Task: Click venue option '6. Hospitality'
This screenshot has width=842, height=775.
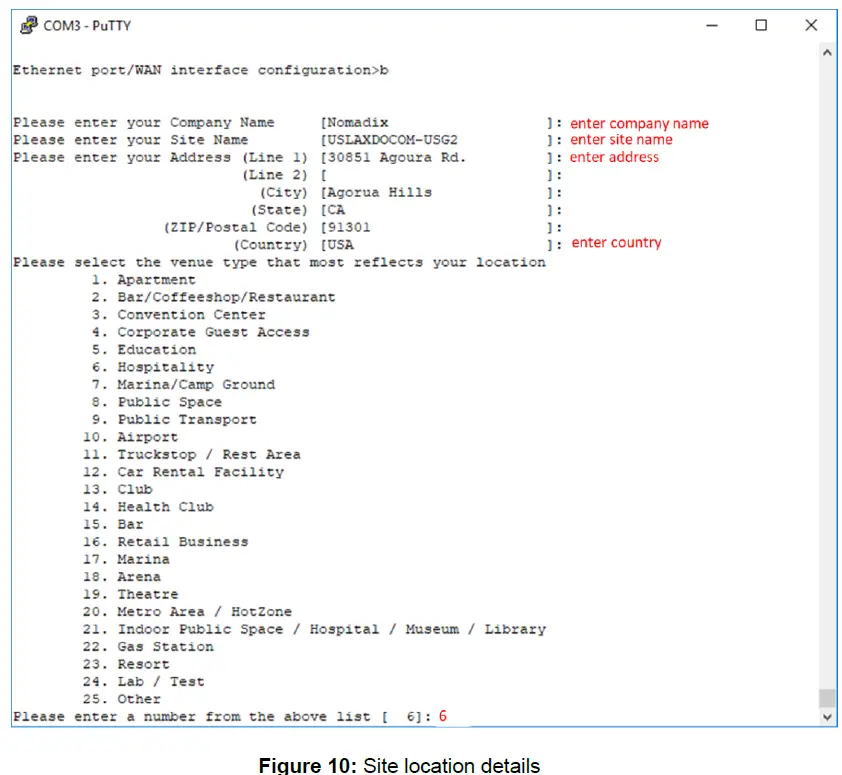Action: (153, 367)
